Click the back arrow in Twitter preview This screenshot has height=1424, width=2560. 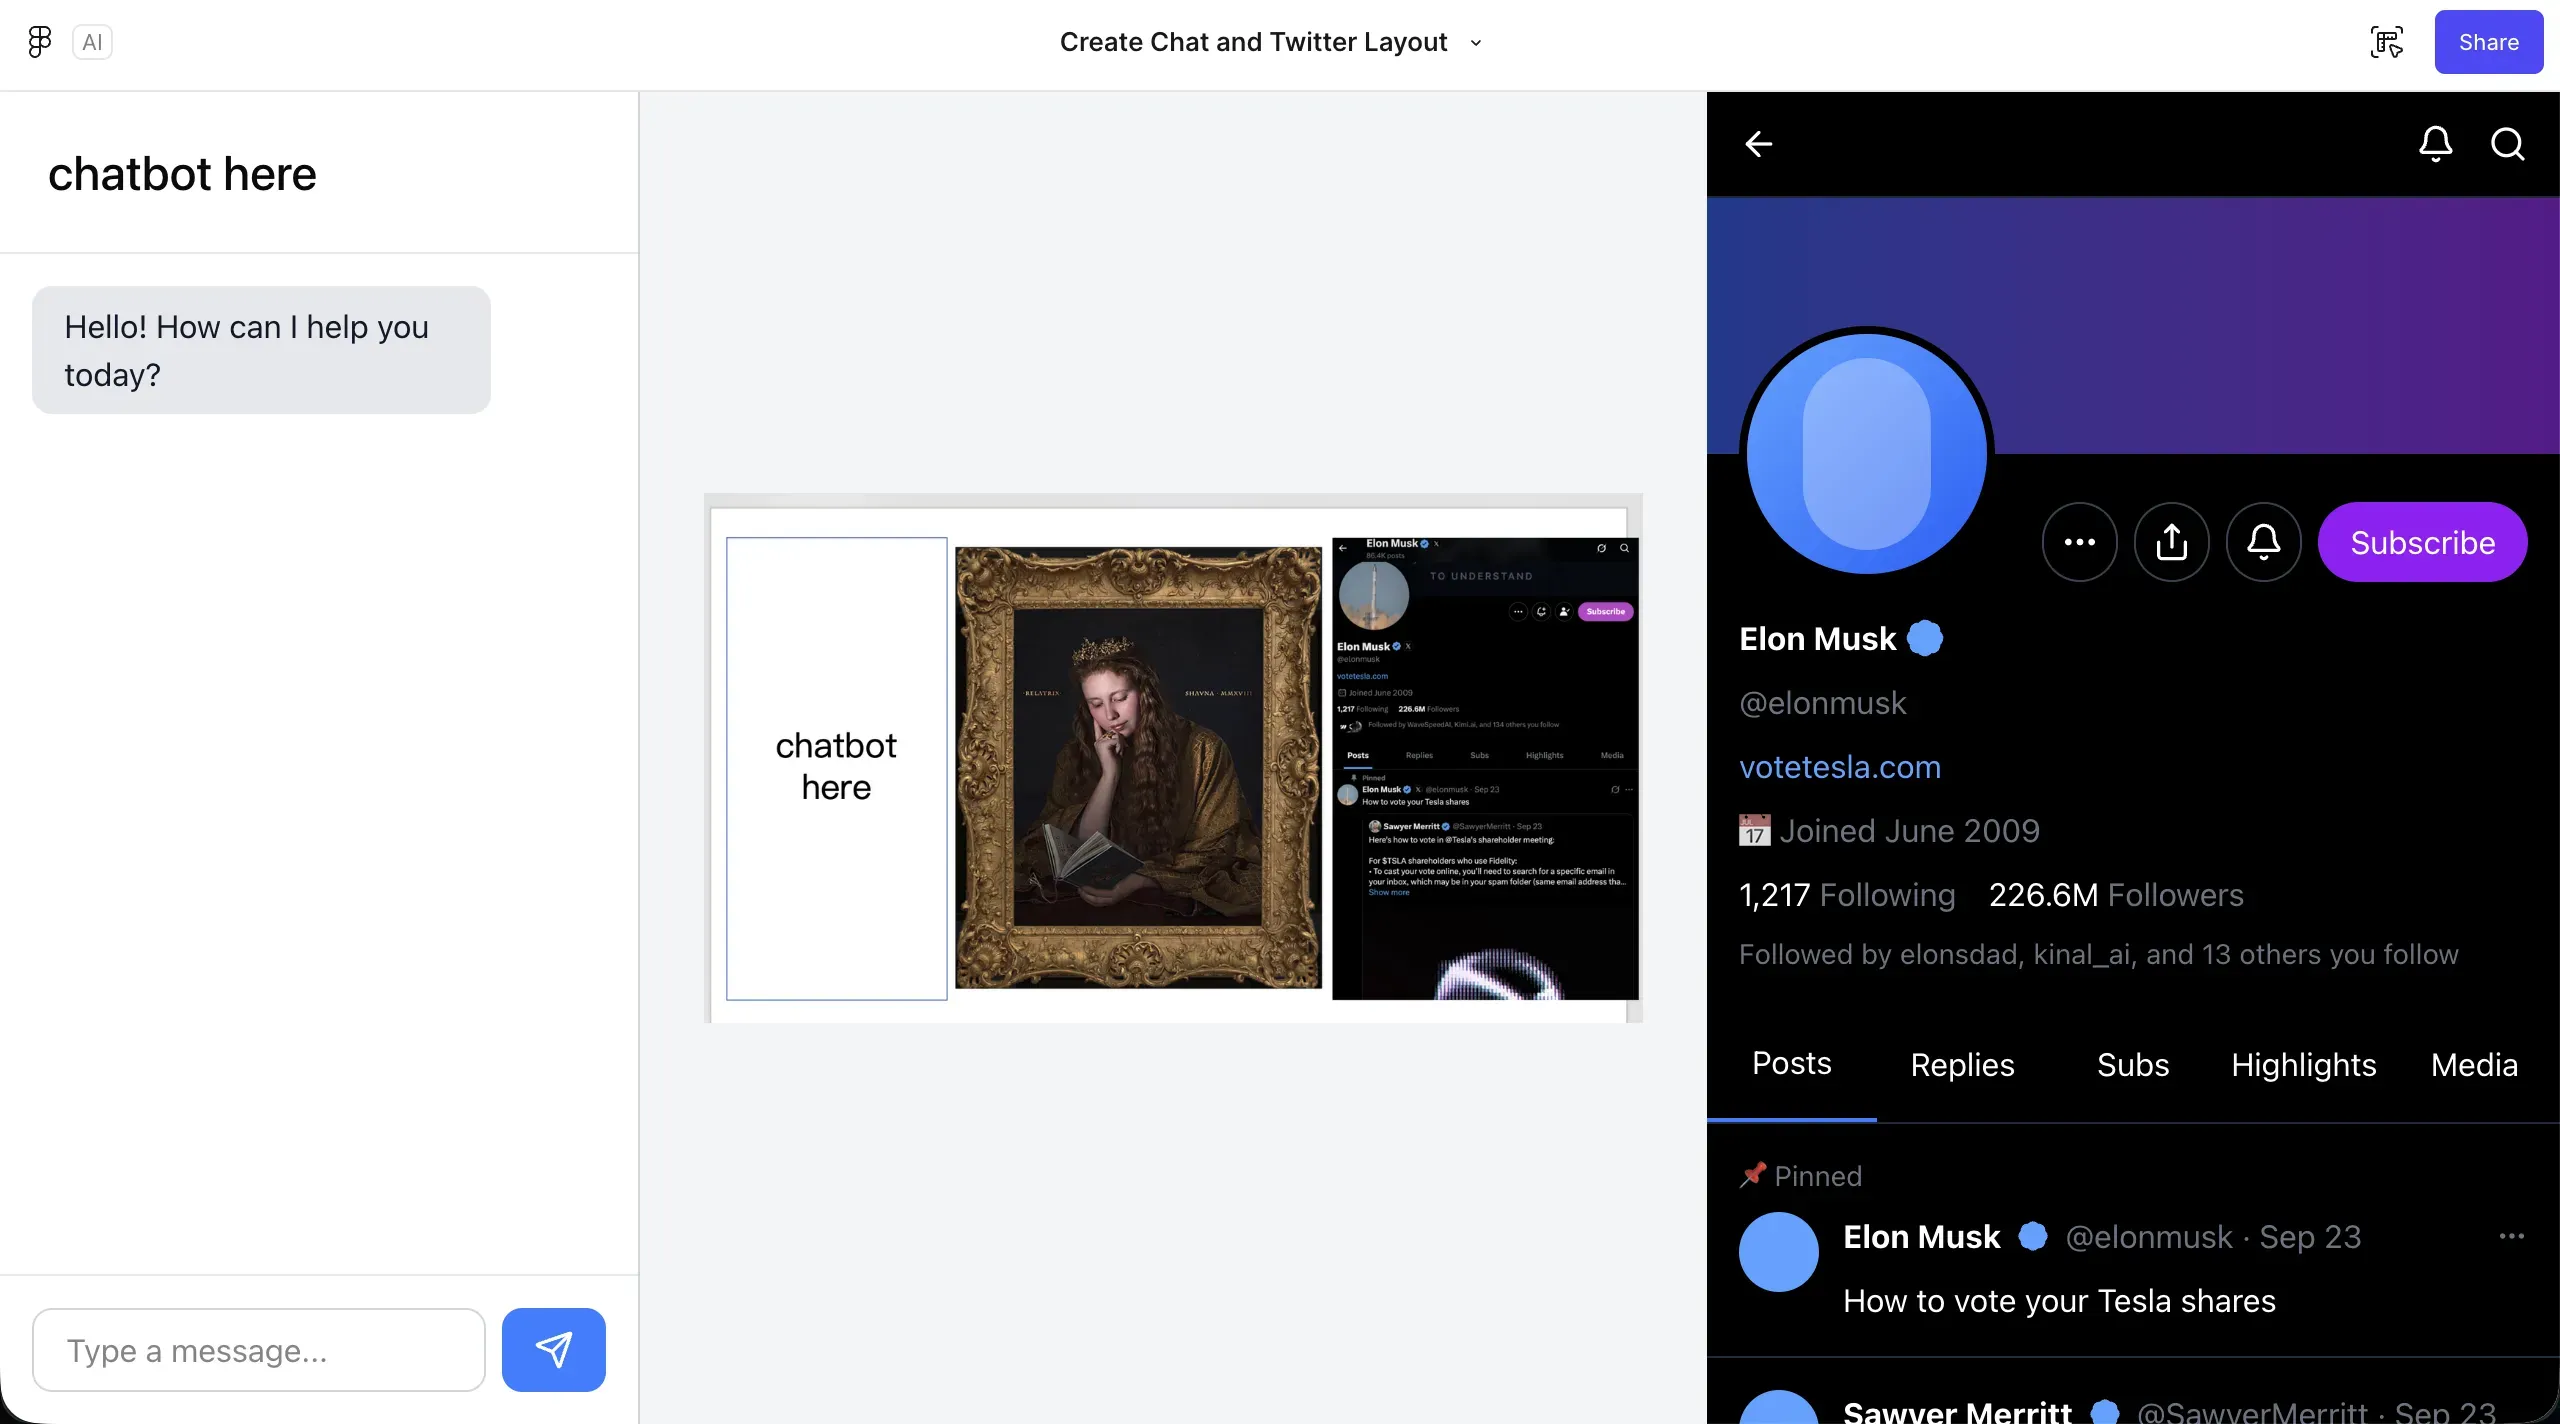1759,144
